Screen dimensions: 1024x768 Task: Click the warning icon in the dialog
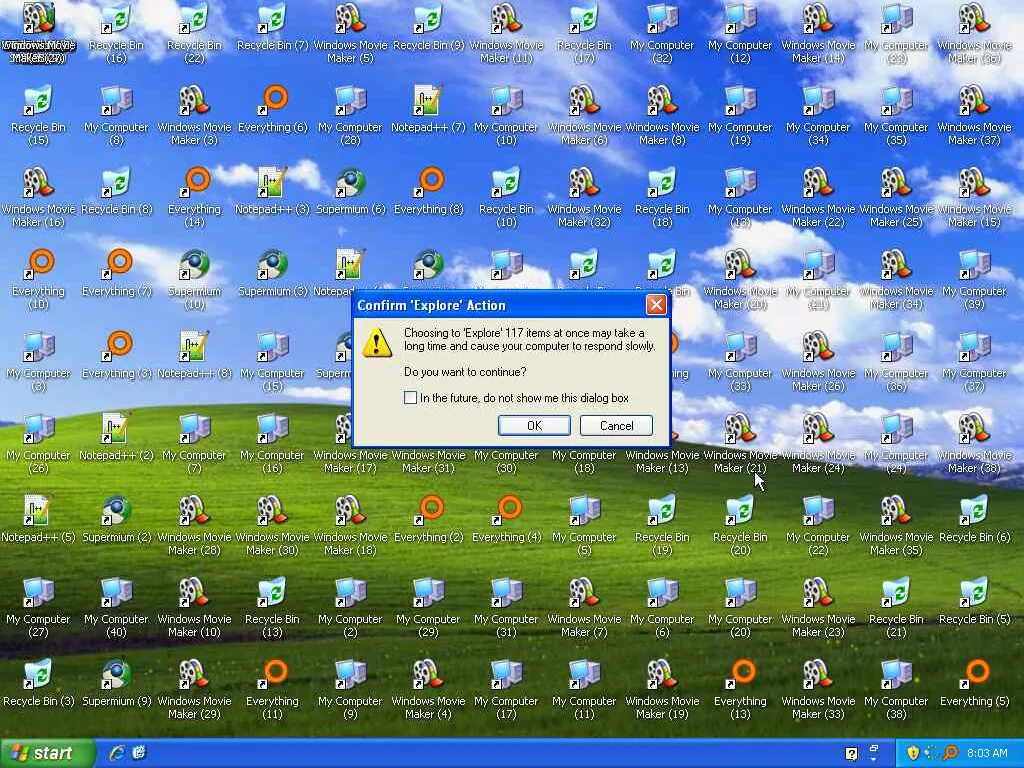pos(377,342)
